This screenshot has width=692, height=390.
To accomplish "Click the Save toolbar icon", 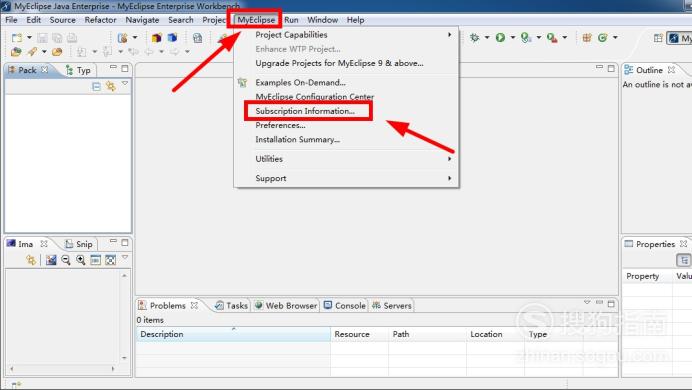I will click(x=42, y=38).
